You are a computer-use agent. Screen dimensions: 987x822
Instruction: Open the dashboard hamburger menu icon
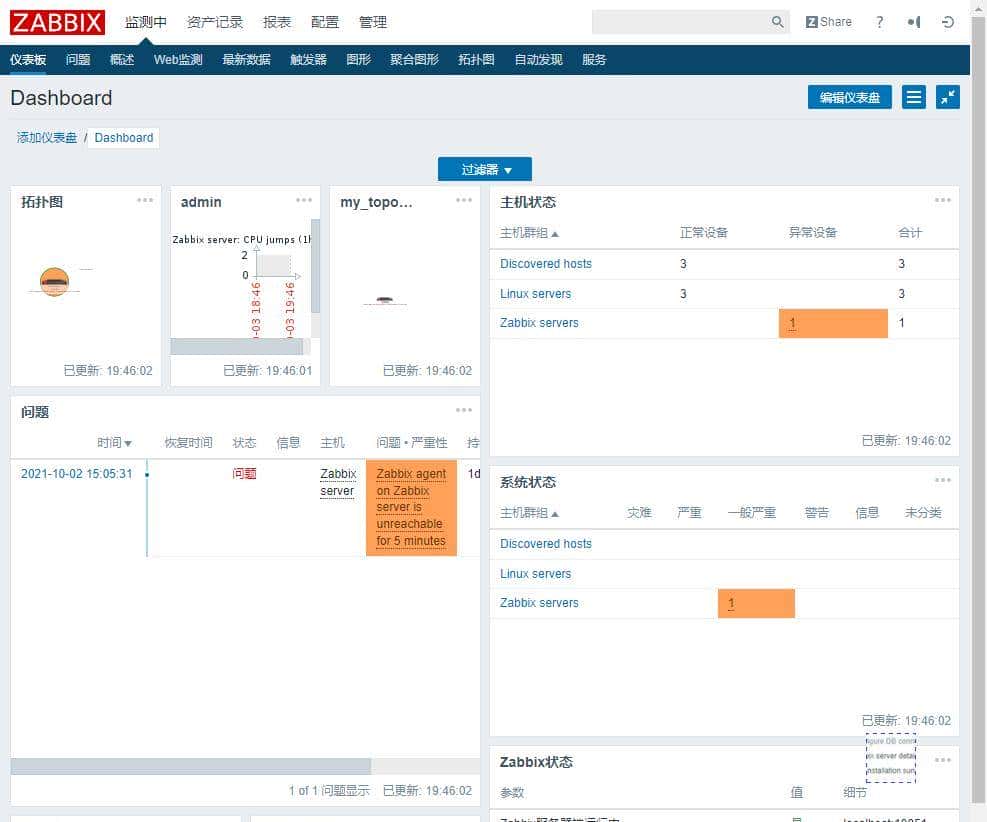point(914,97)
